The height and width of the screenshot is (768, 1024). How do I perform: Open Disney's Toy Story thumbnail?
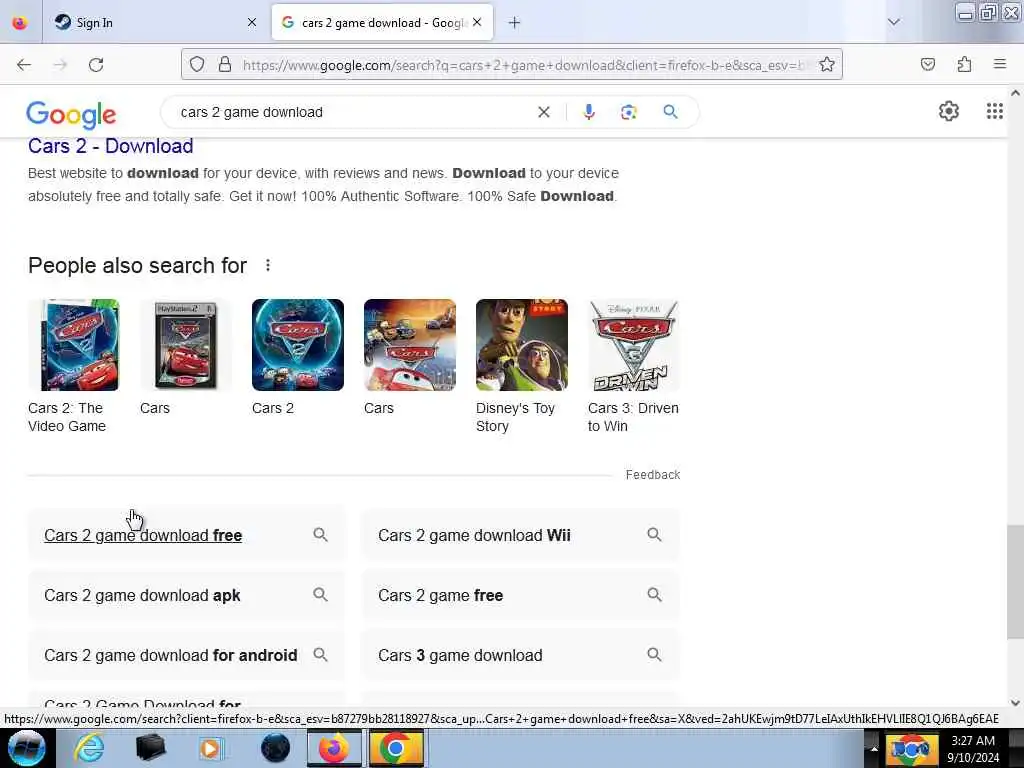pos(522,345)
